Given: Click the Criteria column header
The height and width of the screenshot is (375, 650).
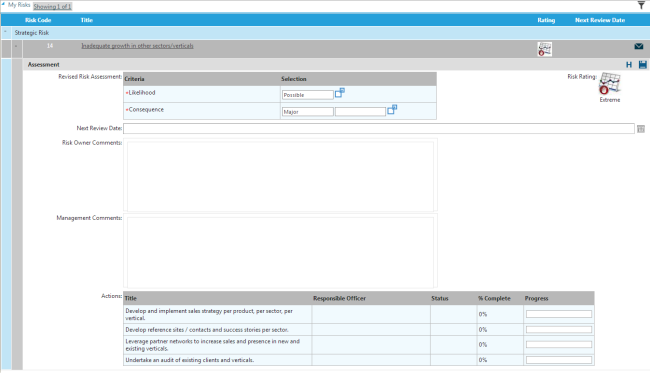Looking at the screenshot, I should (134, 79).
